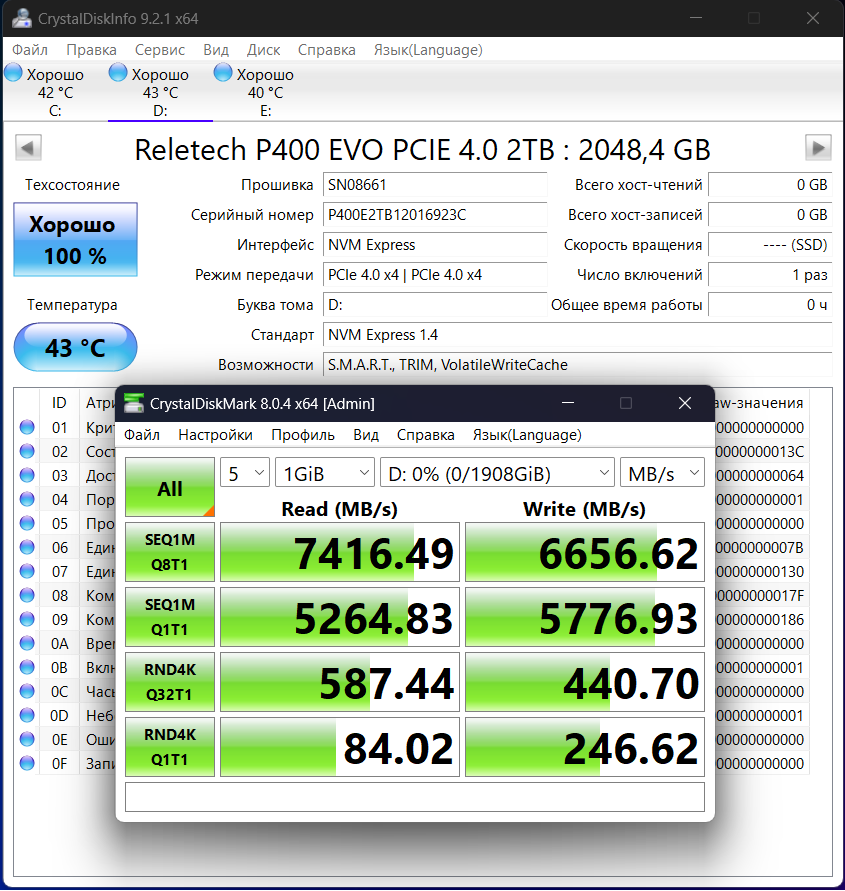Open the test count dropdown showing 5
Viewport: 845px width, 891px height.
[x=245, y=473]
